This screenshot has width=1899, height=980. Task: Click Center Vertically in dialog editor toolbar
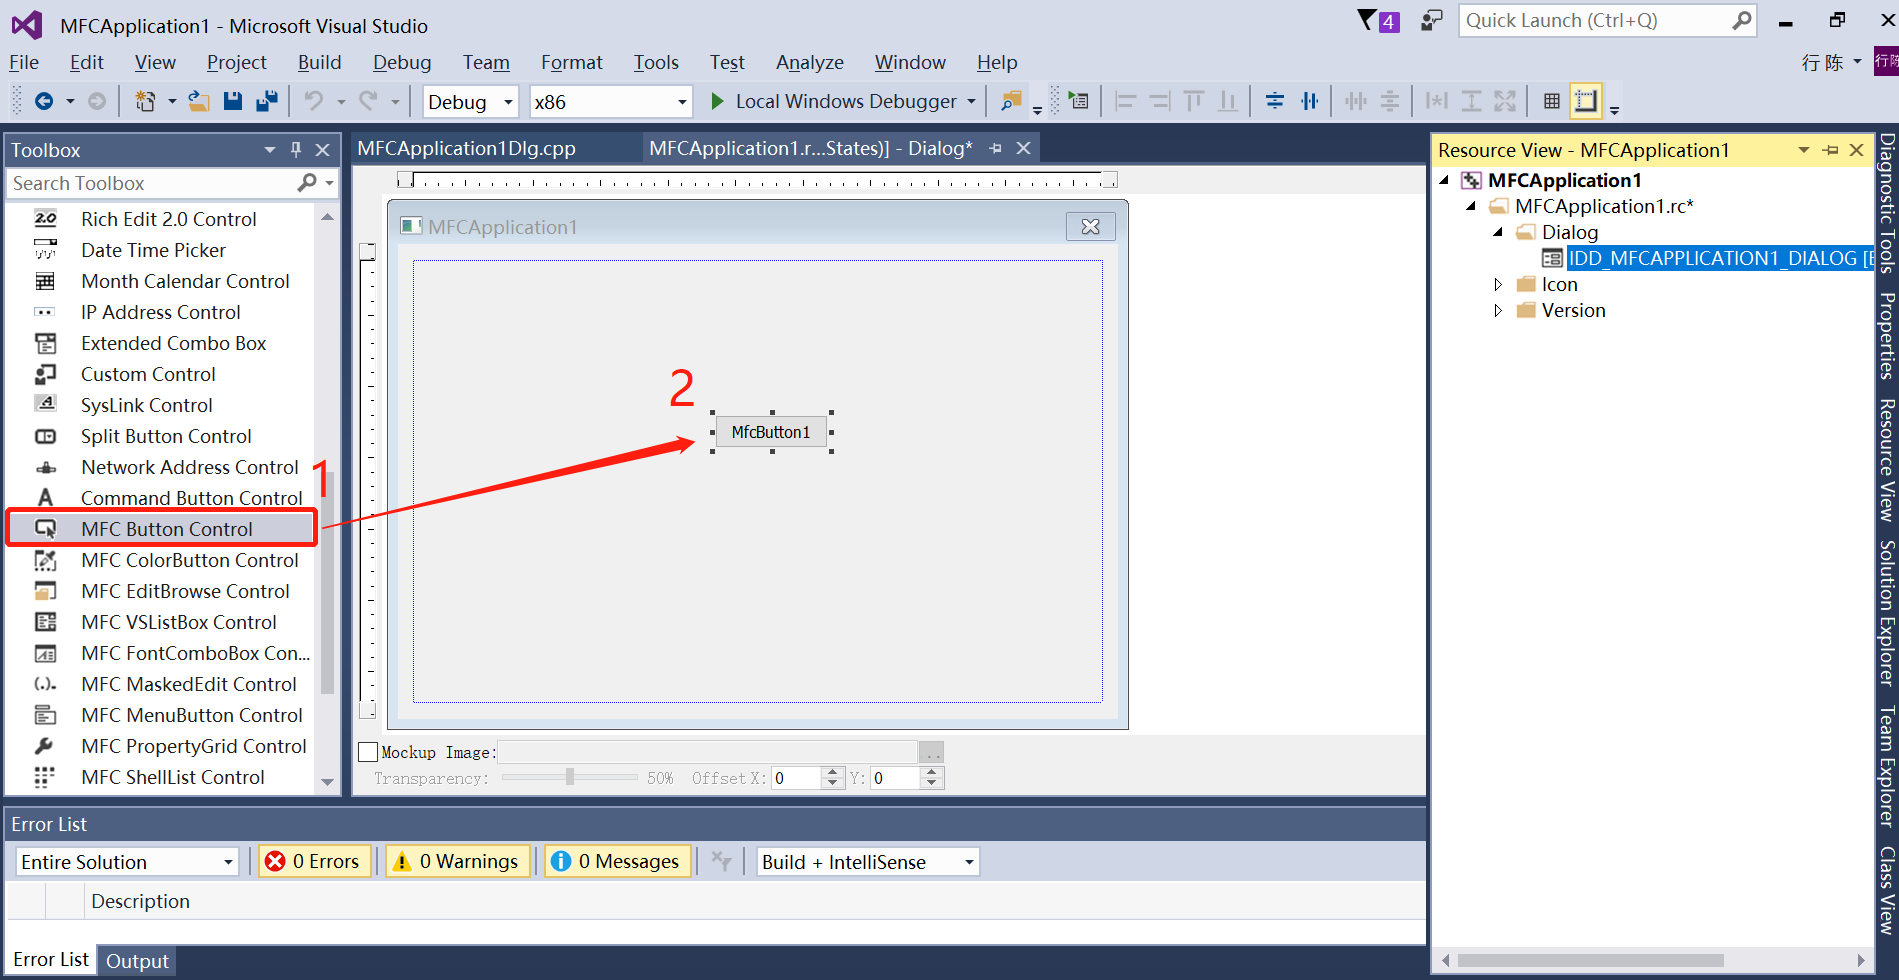[1275, 101]
